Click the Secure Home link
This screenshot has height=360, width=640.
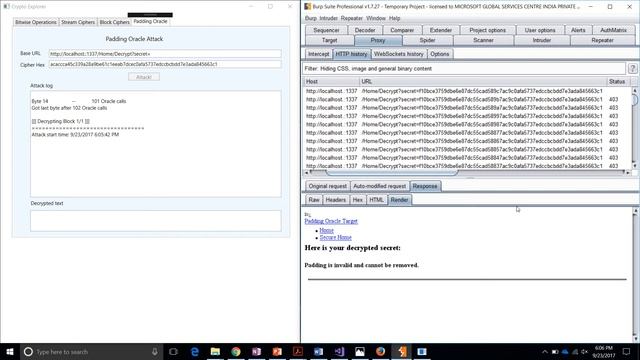(336, 238)
